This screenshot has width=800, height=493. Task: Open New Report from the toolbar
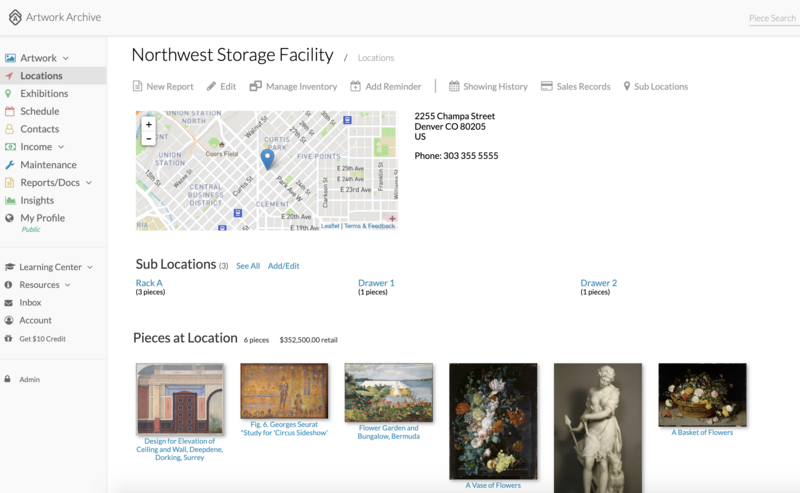[163, 87]
